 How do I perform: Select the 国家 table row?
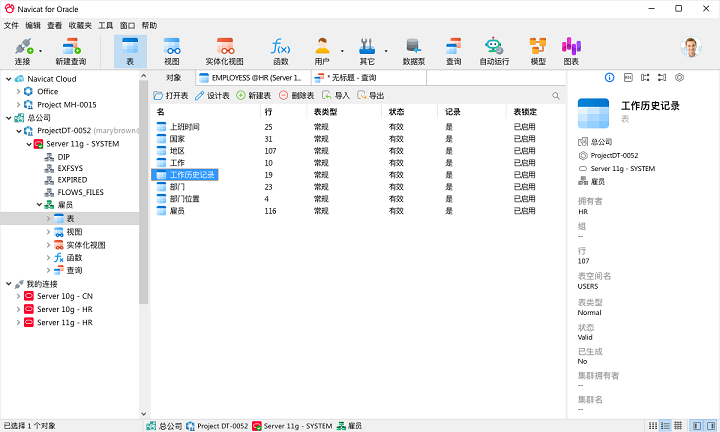click(x=358, y=139)
